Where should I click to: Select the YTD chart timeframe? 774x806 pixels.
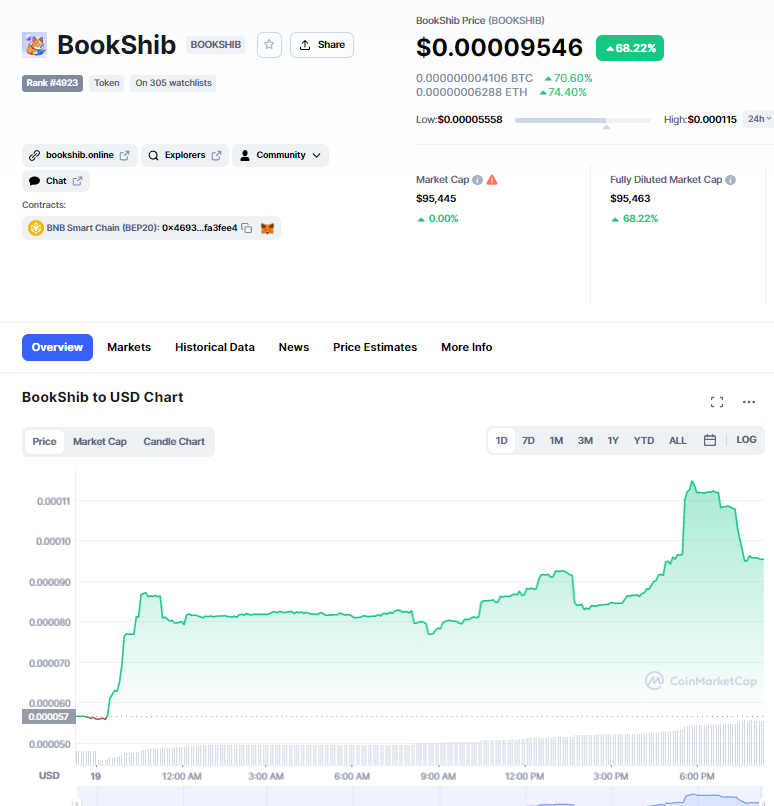tap(643, 441)
